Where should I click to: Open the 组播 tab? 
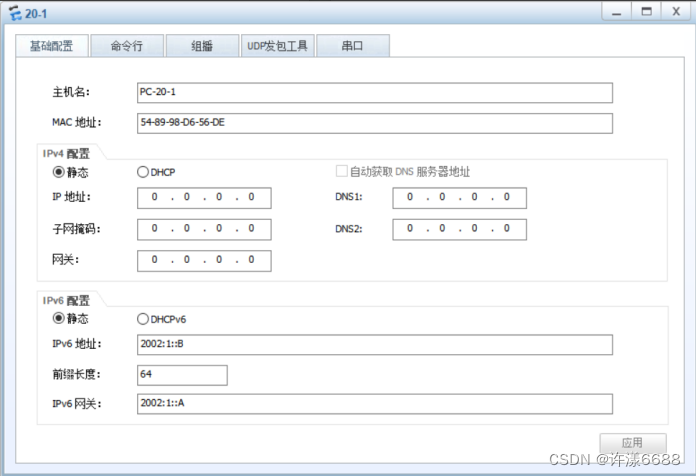202,46
